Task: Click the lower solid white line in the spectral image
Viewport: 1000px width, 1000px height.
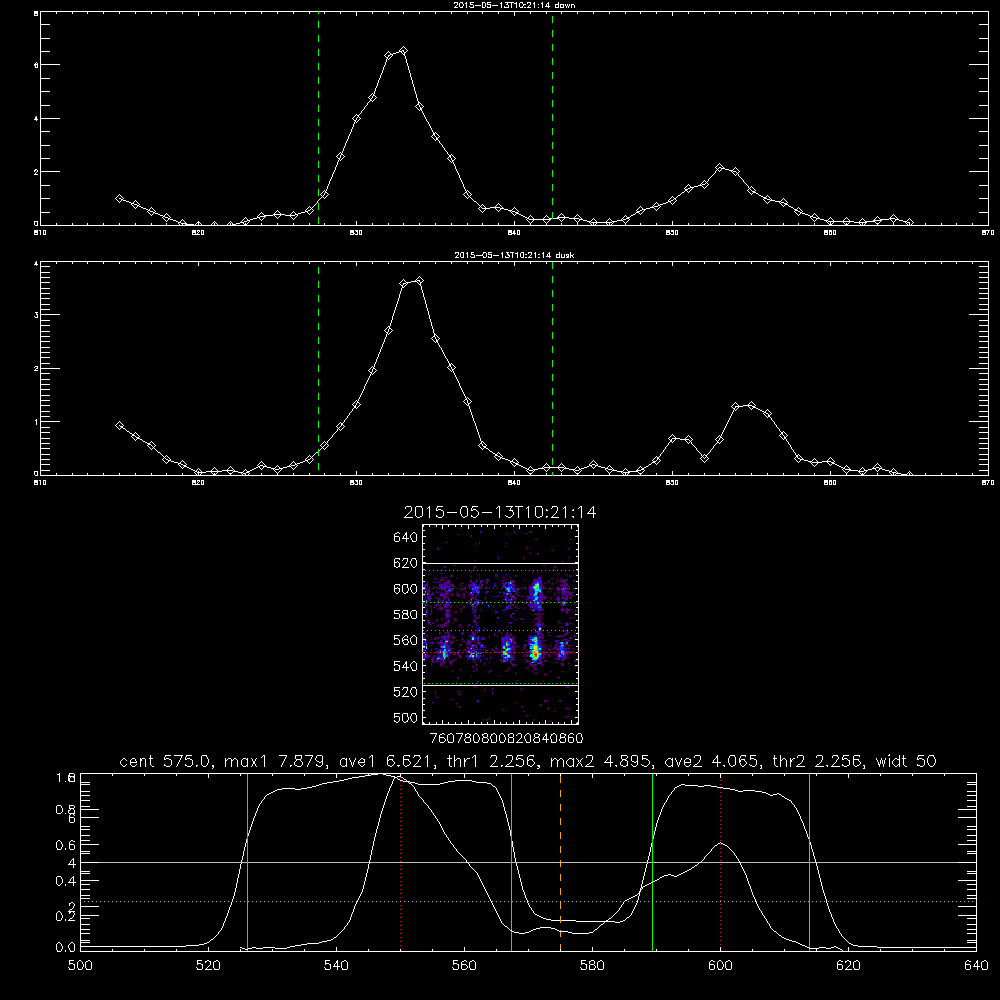Action: tap(500, 686)
